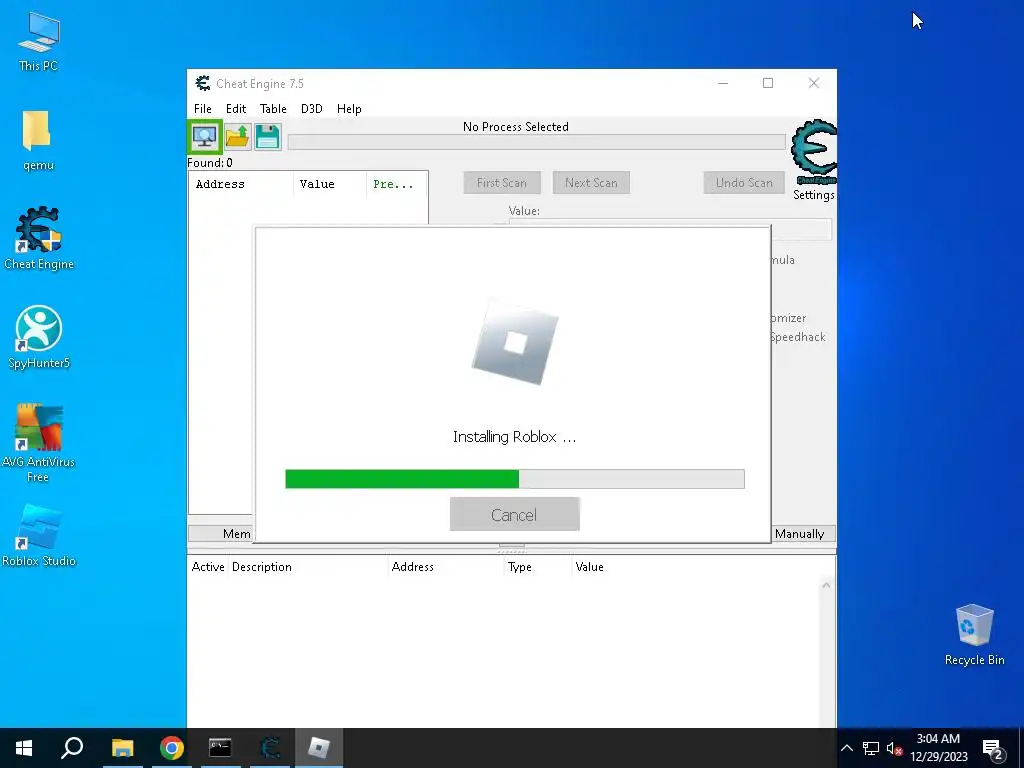Click the open file folder icon
Viewport: 1024px width, 768px height.
pos(237,136)
